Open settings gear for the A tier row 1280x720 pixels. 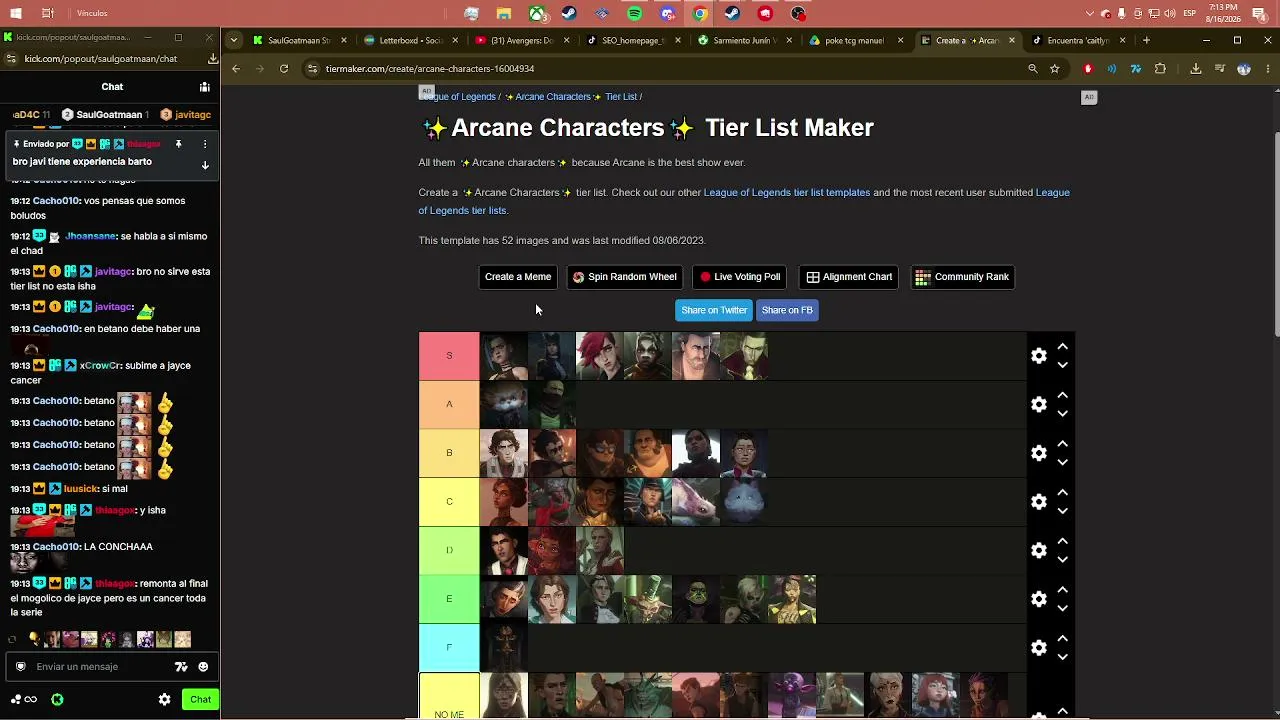(1039, 404)
